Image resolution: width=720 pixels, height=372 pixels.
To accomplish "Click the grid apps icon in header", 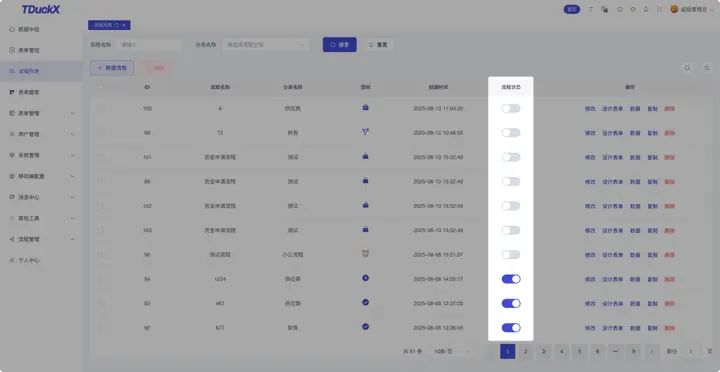I will tap(659, 9).
